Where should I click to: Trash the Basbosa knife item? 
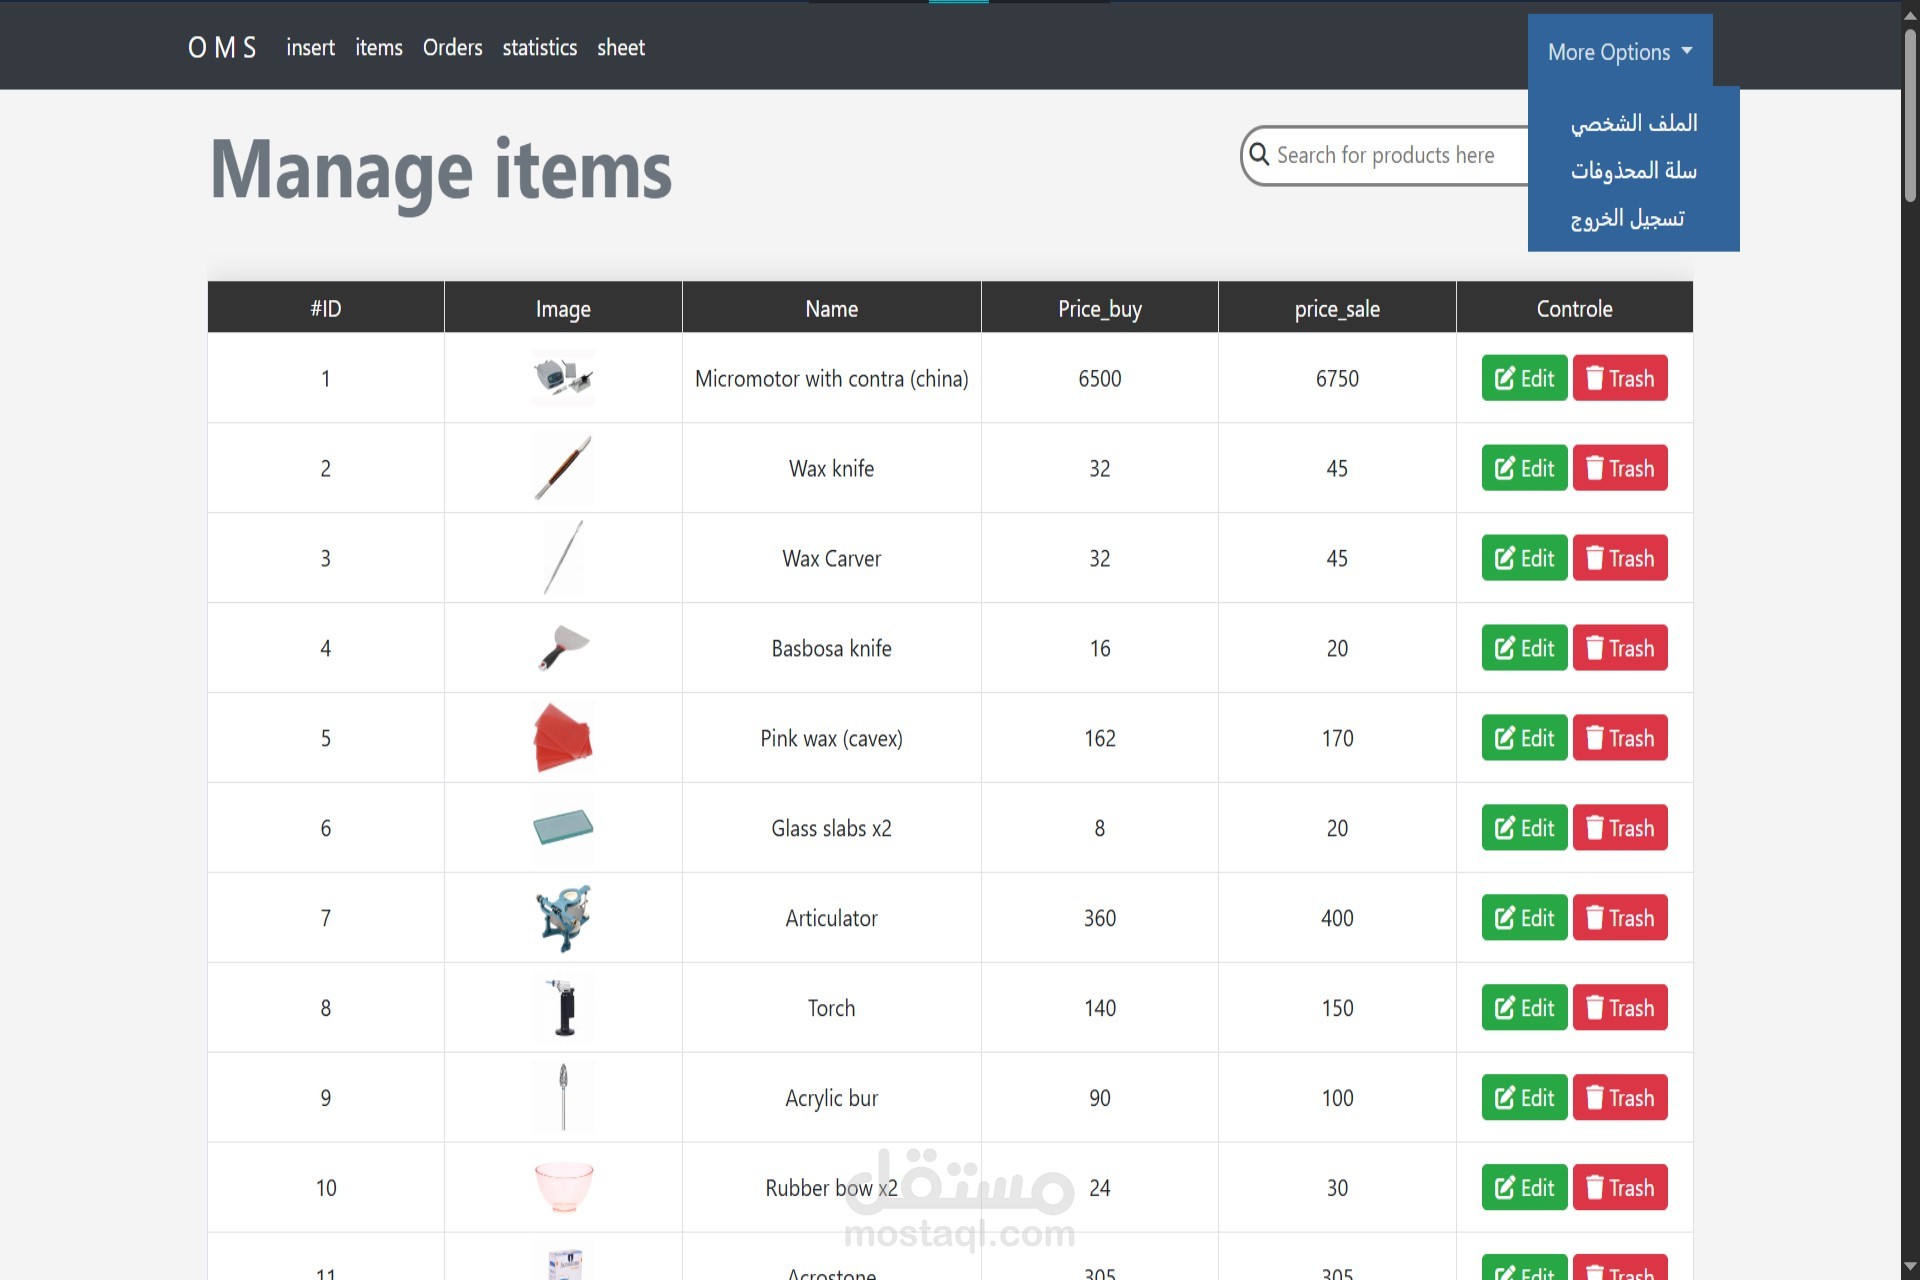point(1620,648)
